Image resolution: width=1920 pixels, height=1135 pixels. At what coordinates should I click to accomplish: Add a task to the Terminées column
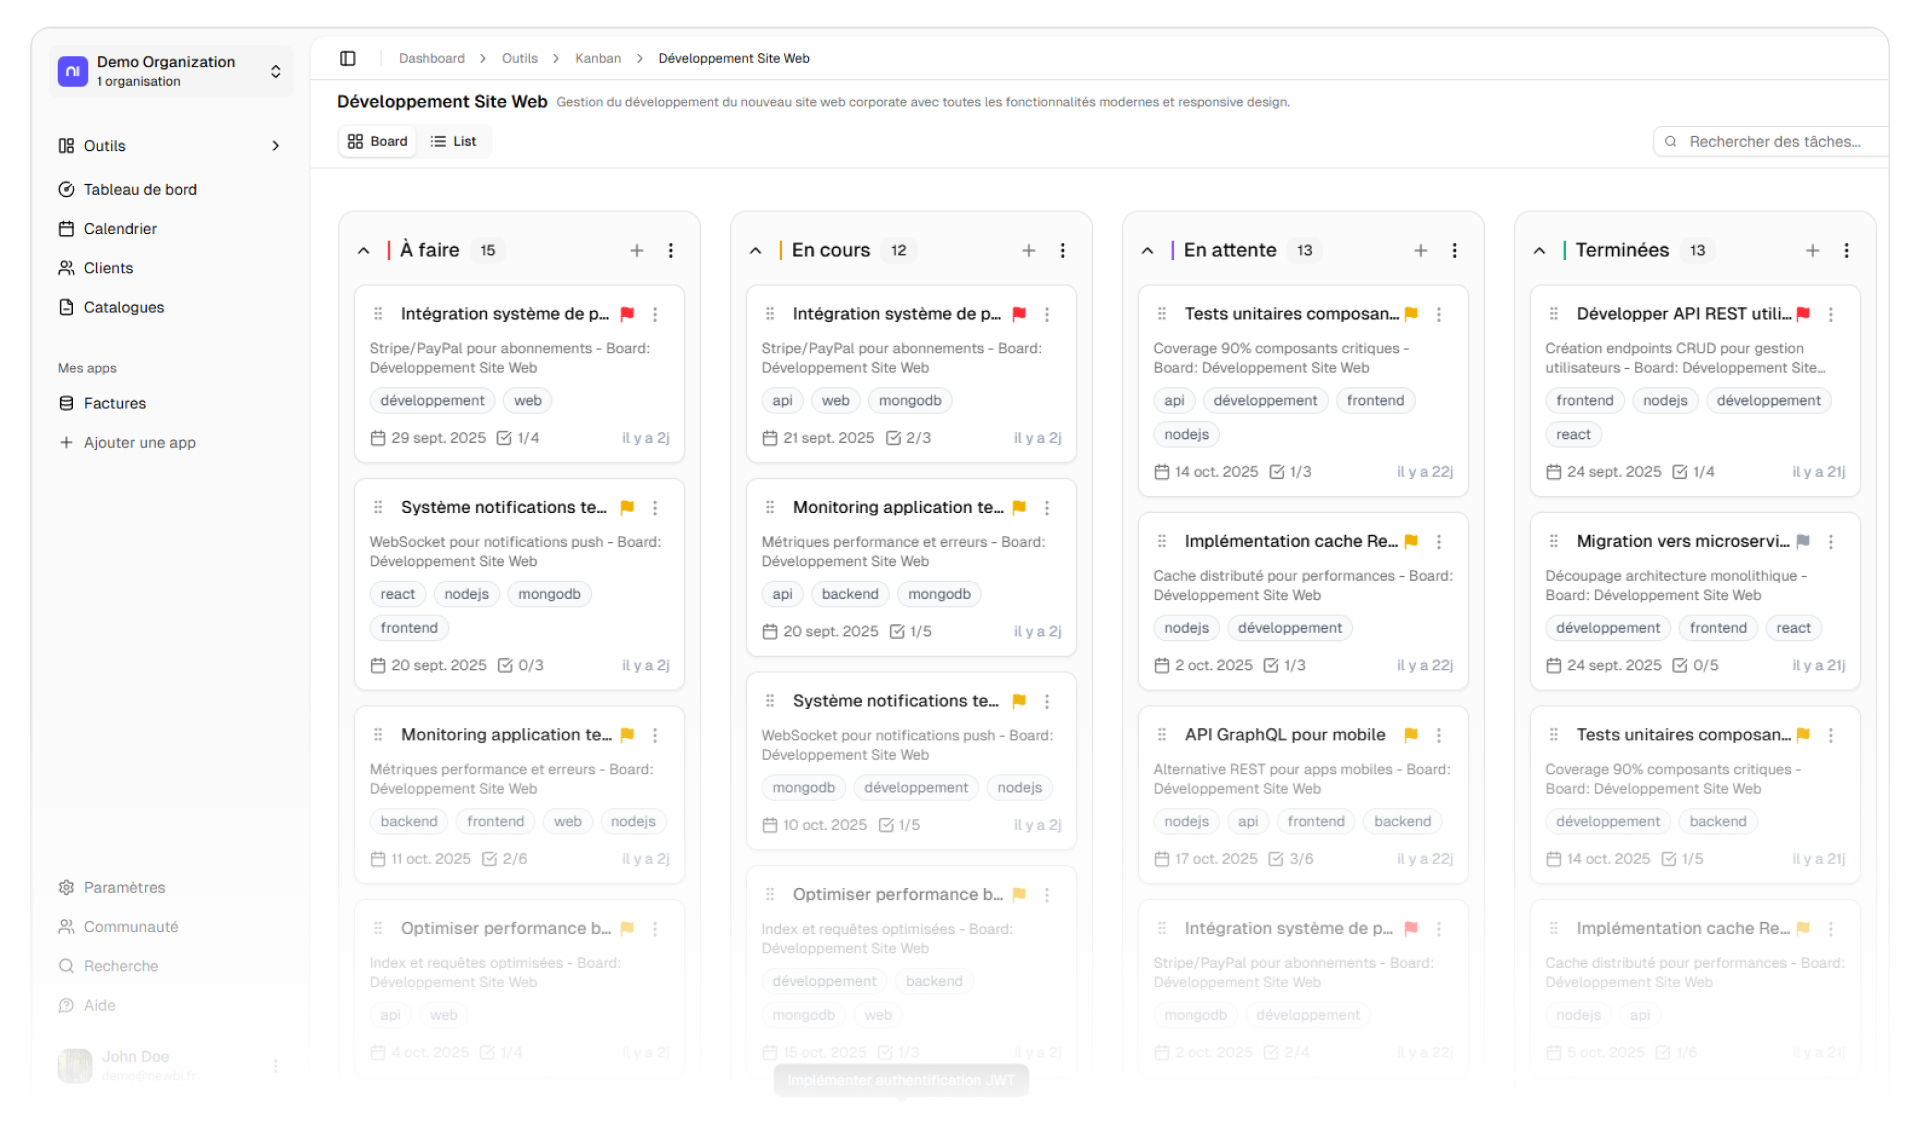pos(1813,250)
